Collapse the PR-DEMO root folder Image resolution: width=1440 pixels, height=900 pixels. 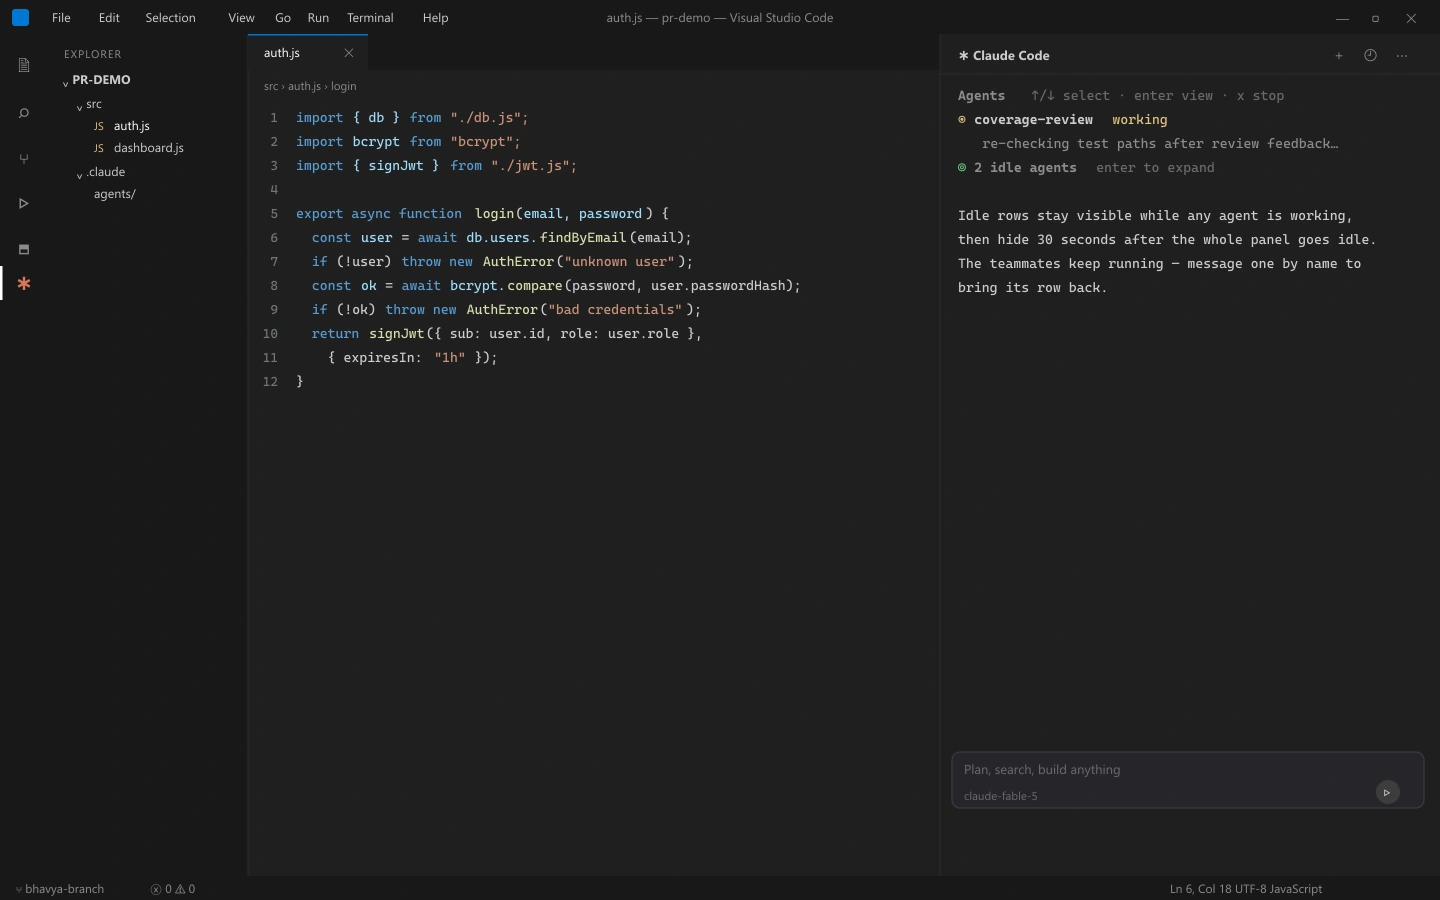click(65, 82)
